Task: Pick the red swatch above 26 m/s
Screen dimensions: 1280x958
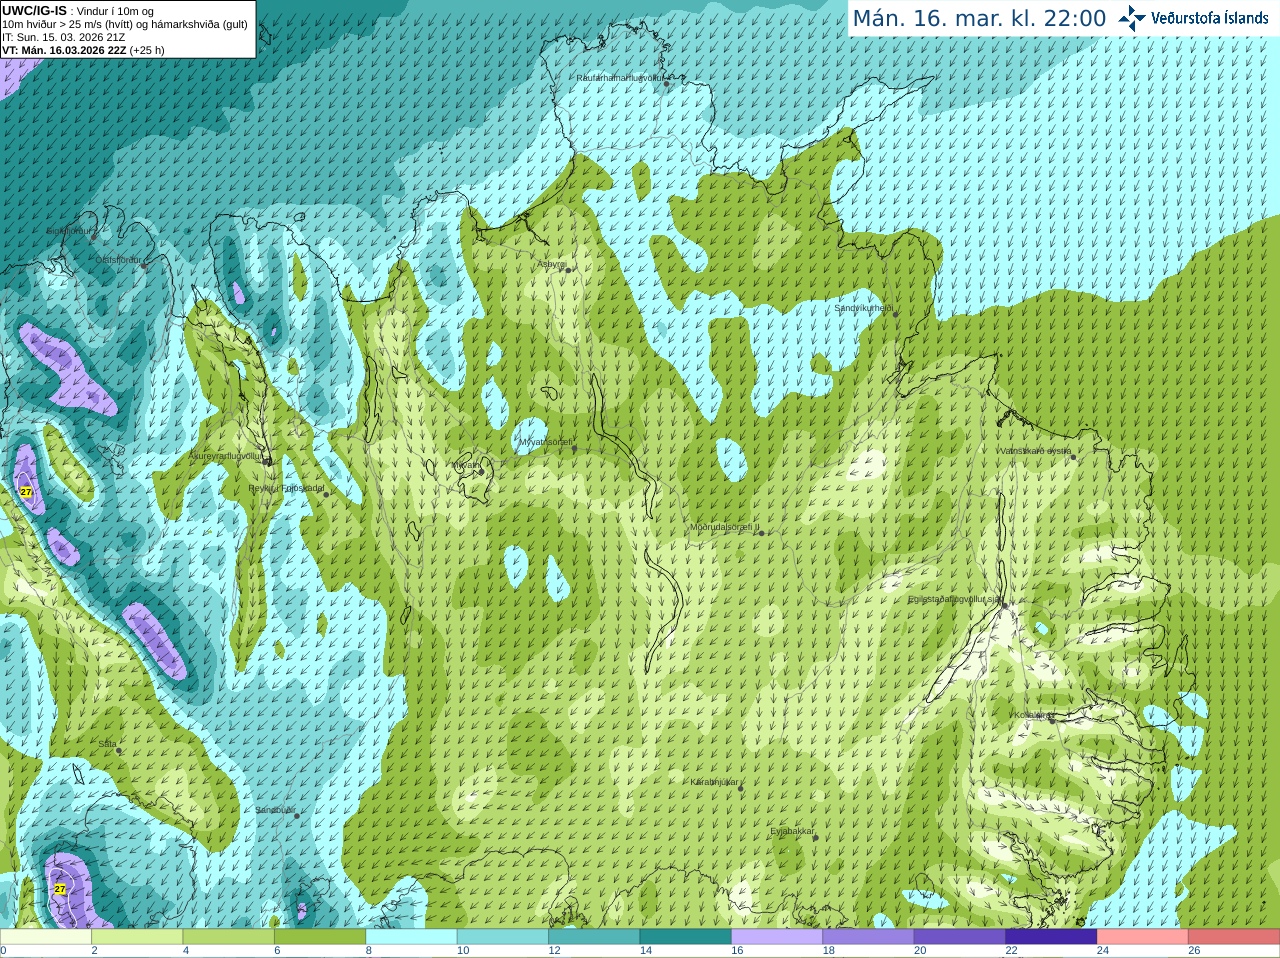Action: (1234, 937)
